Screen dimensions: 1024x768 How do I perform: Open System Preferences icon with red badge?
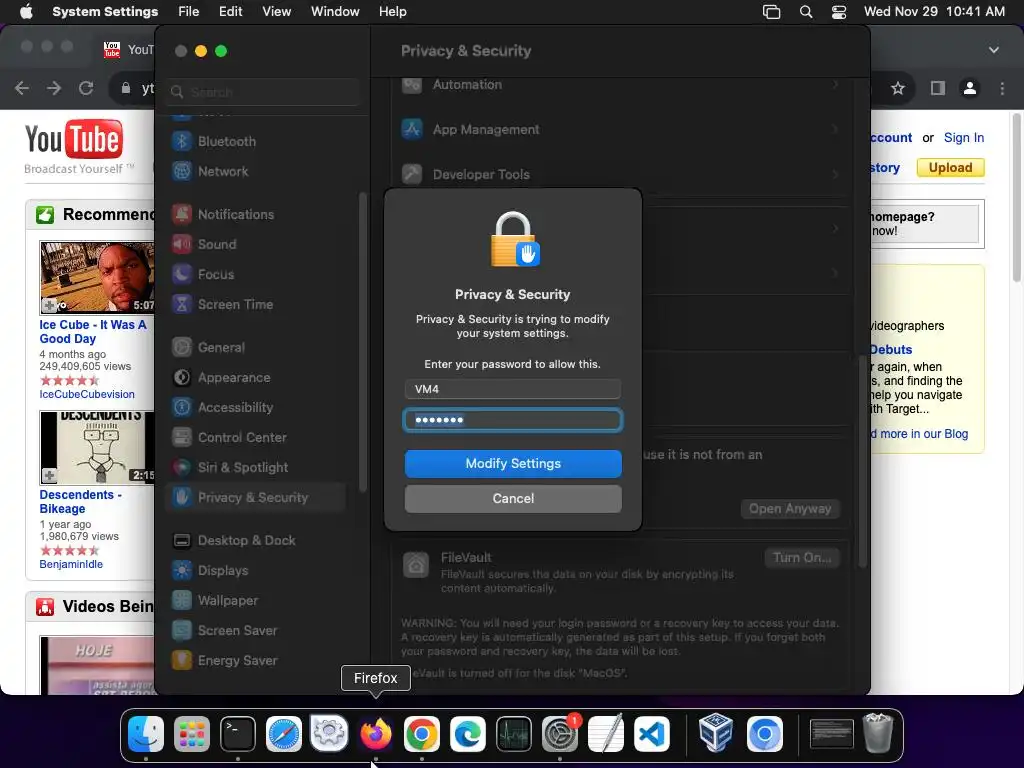point(560,733)
